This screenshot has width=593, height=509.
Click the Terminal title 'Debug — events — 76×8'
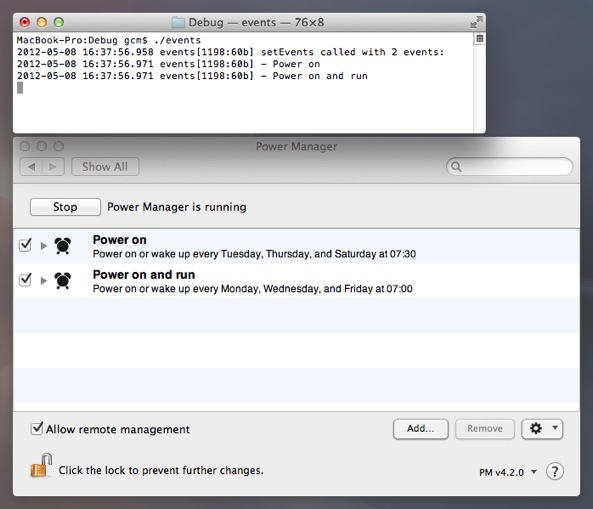pyautogui.click(x=256, y=22)
